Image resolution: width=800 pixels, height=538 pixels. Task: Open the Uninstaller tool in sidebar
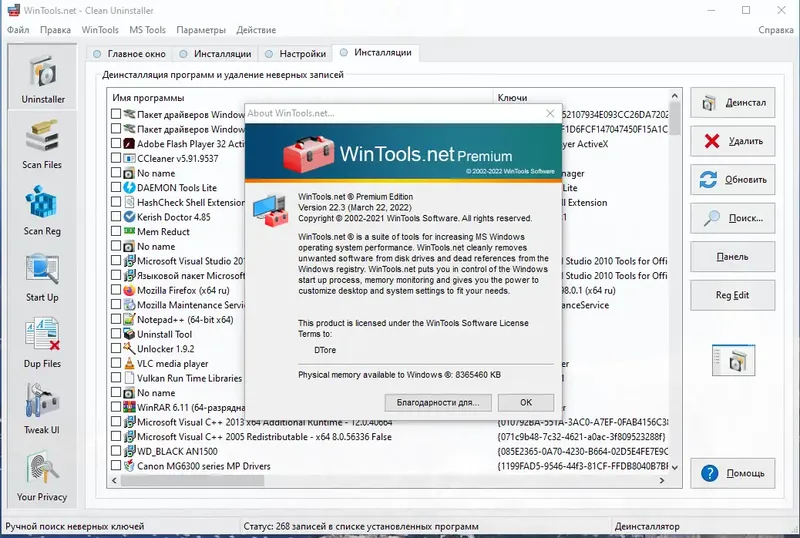[x=42, y=77]
